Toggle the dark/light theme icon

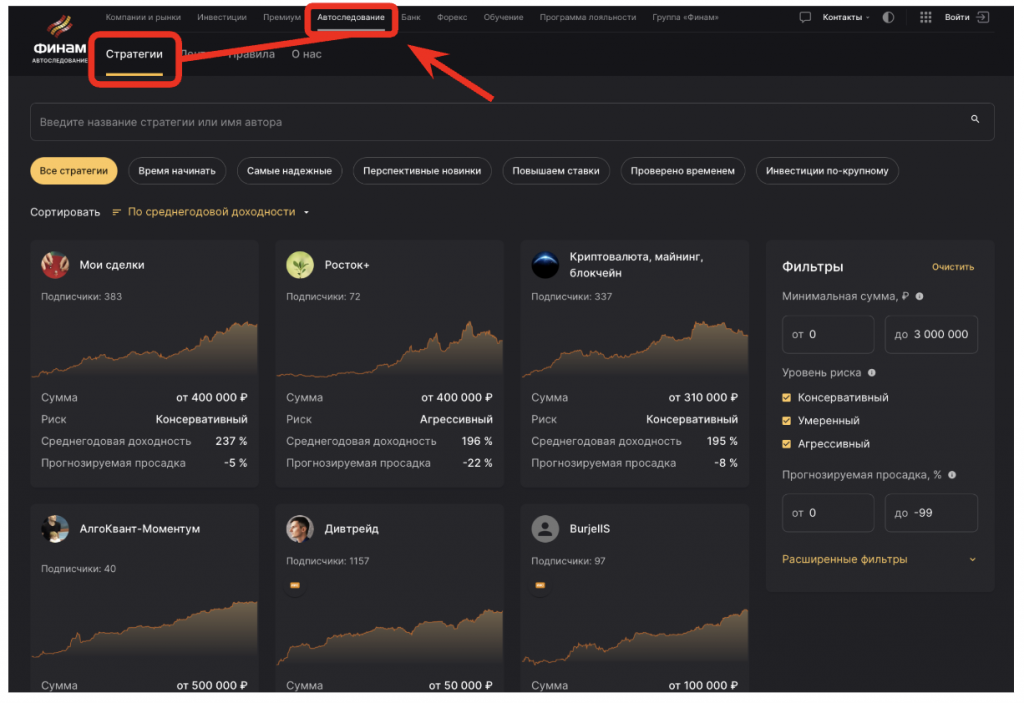(888, 18)
